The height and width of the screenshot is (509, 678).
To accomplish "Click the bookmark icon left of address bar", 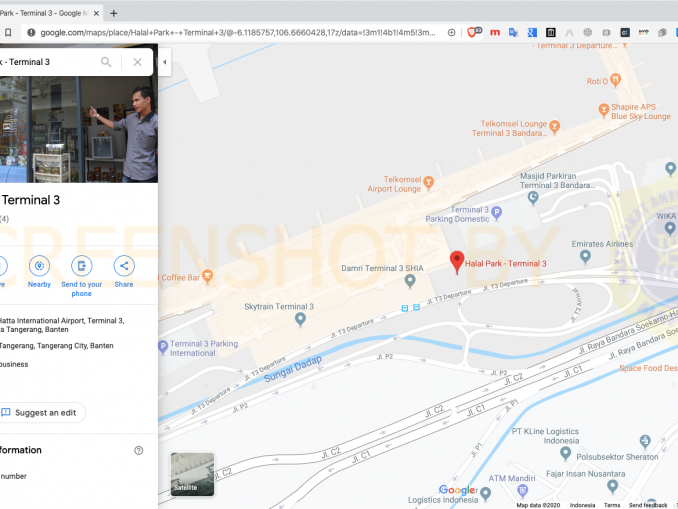I will tap(8, 32).
